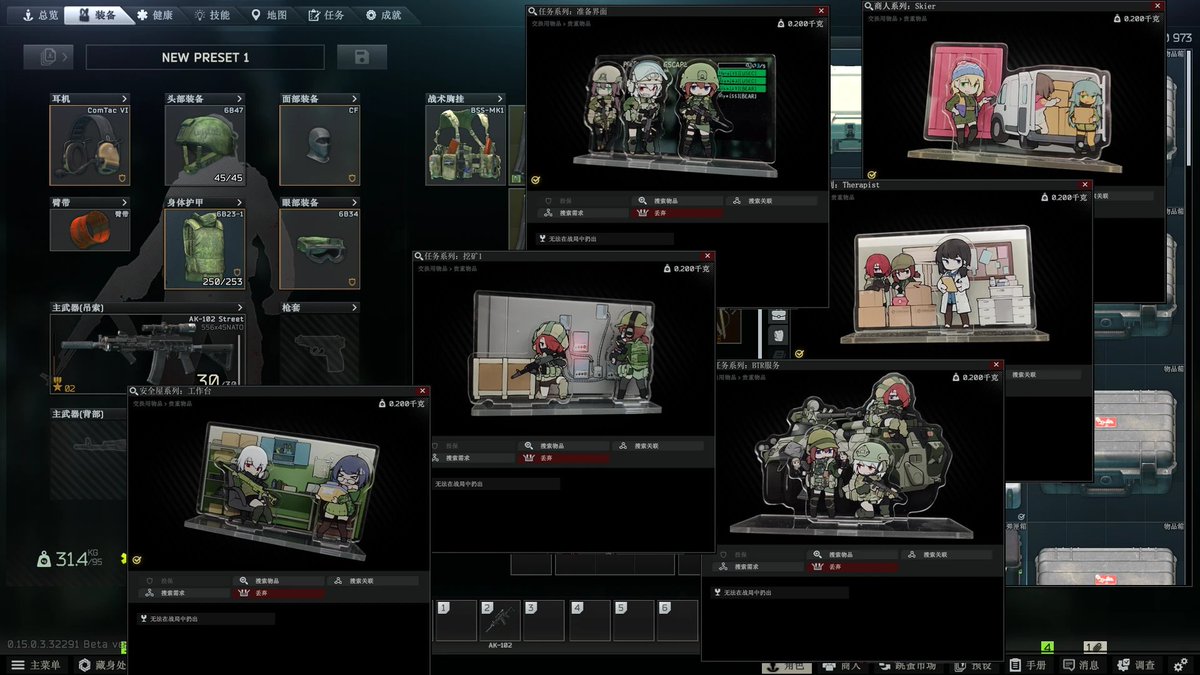Image resolution: width=1200 pixels, height=675 pixels.
Task: Click red 丢弃 discard in 挖矿1 window
Action: [563, 458]
